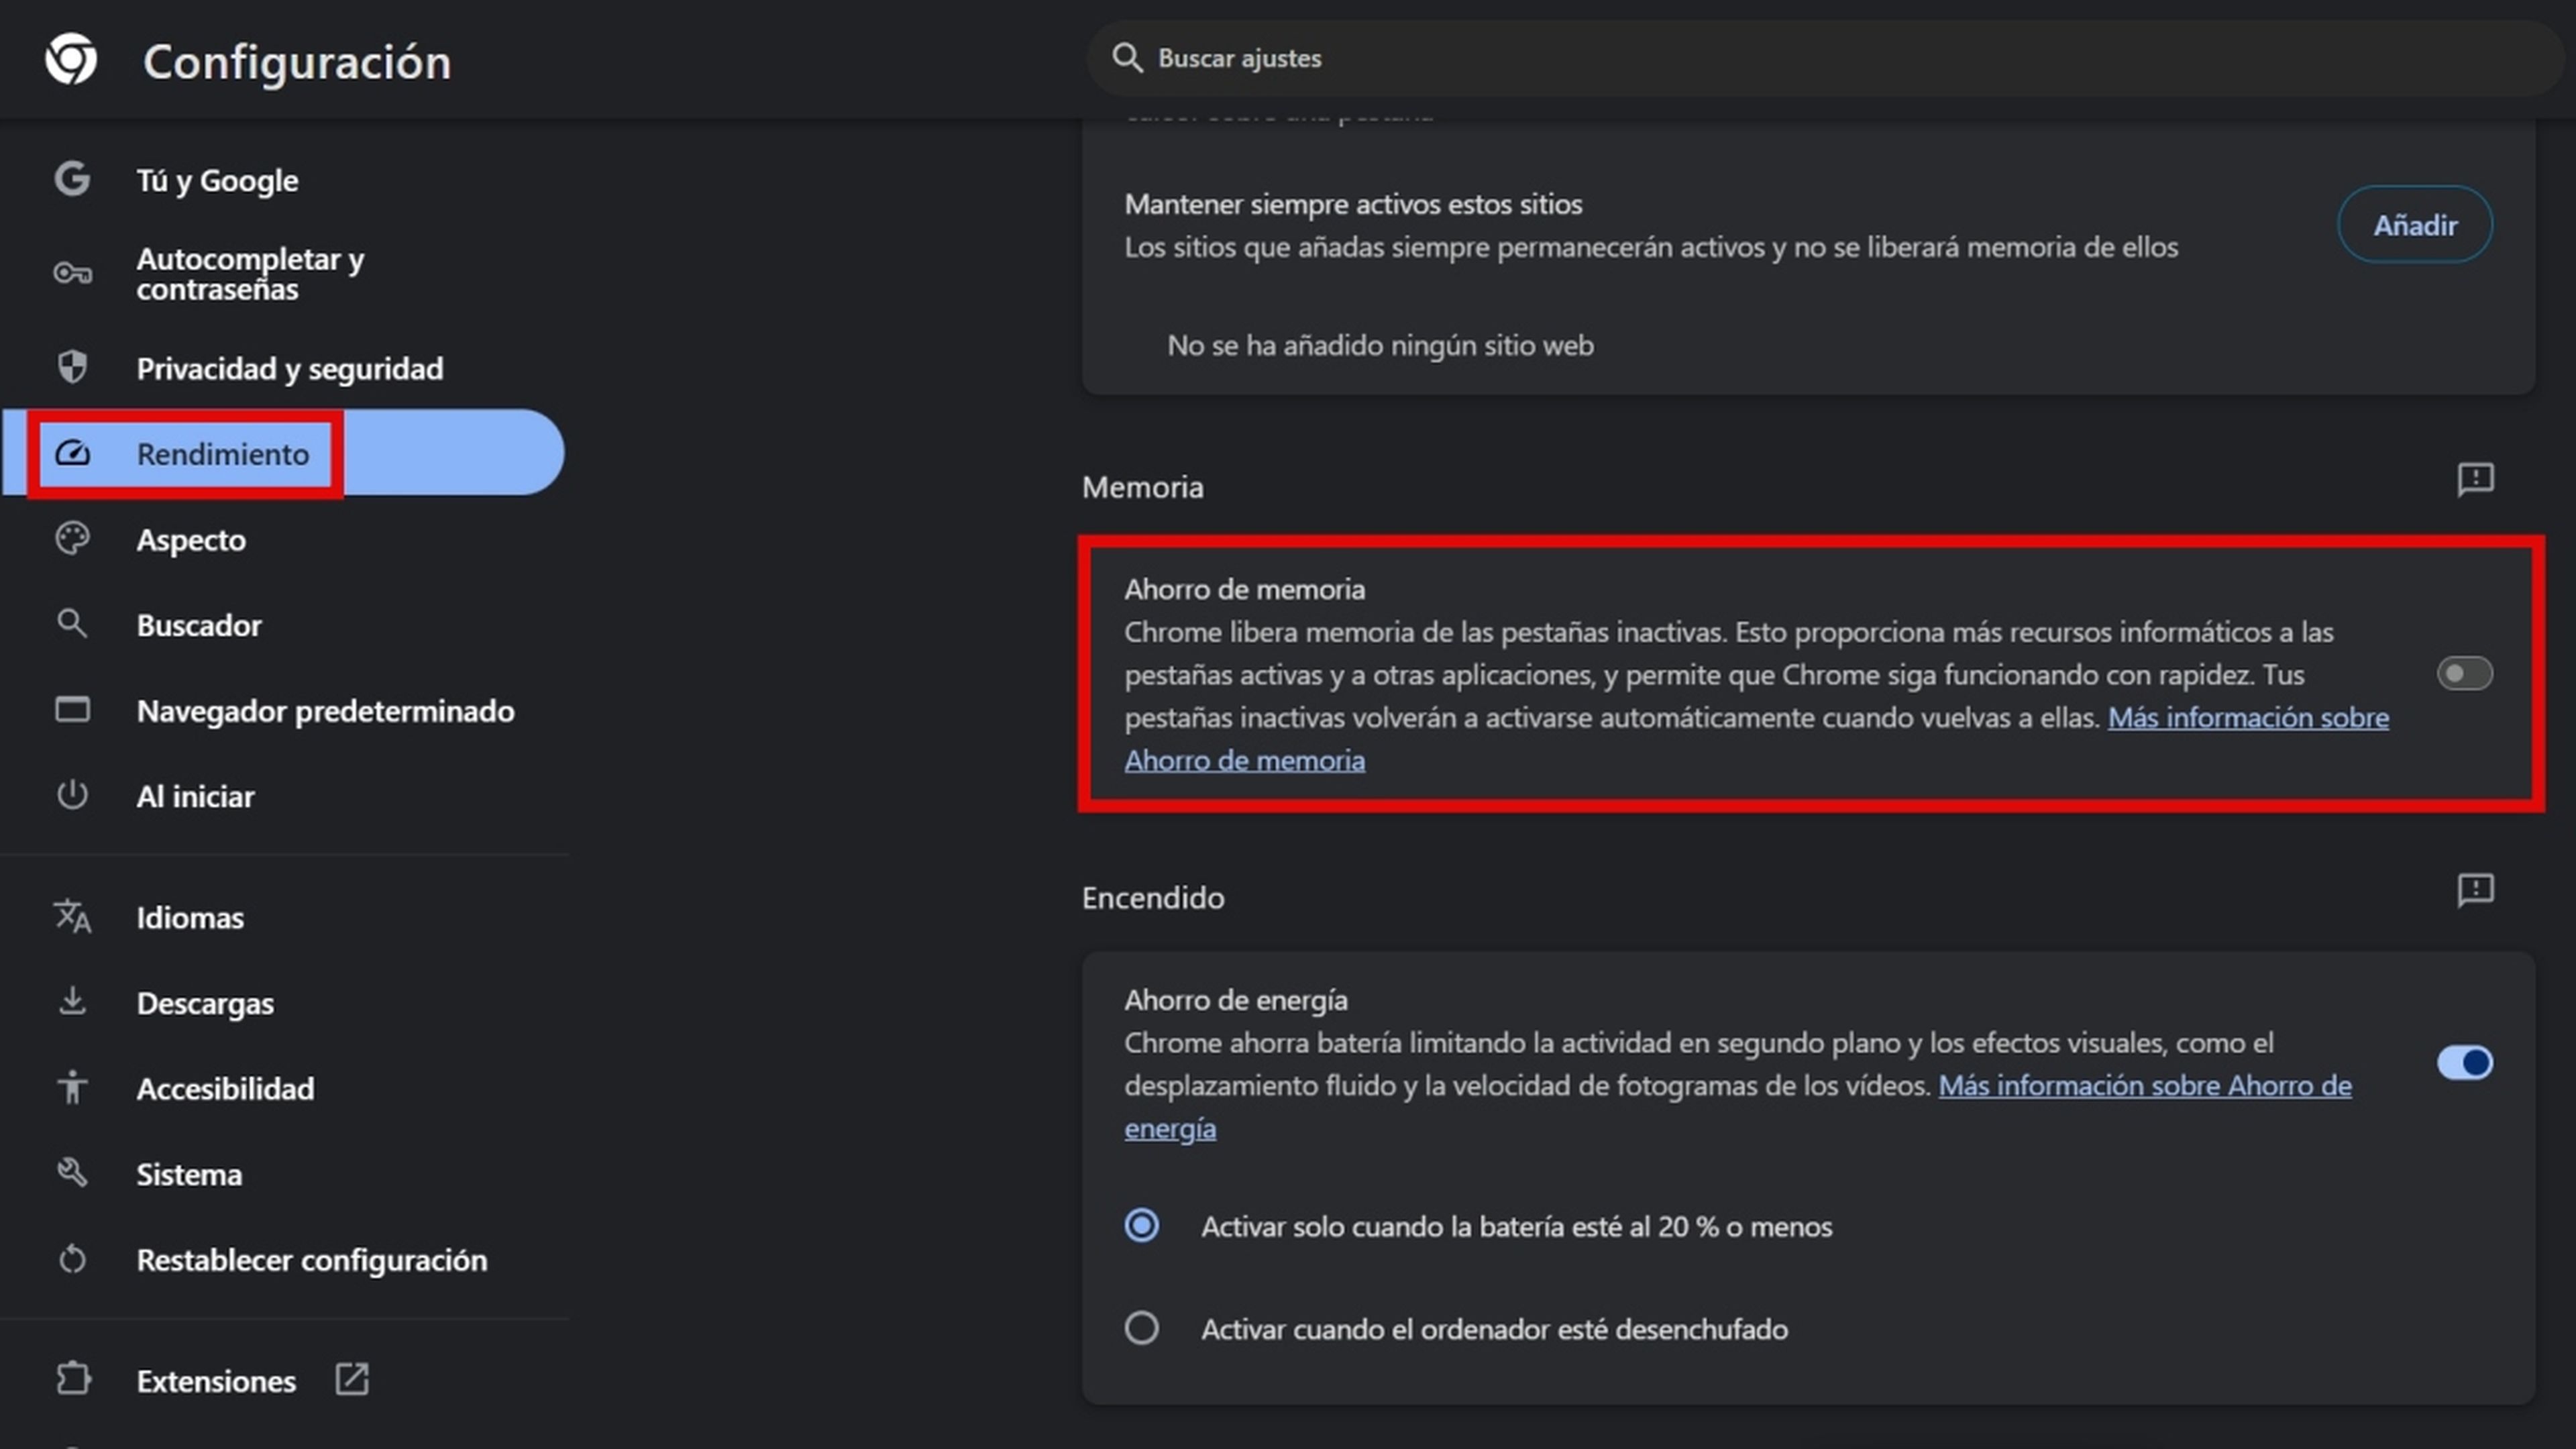Click the magnifier icon for Buscador
This screenshot has height=1449, width=2576.
coord(72,624)
